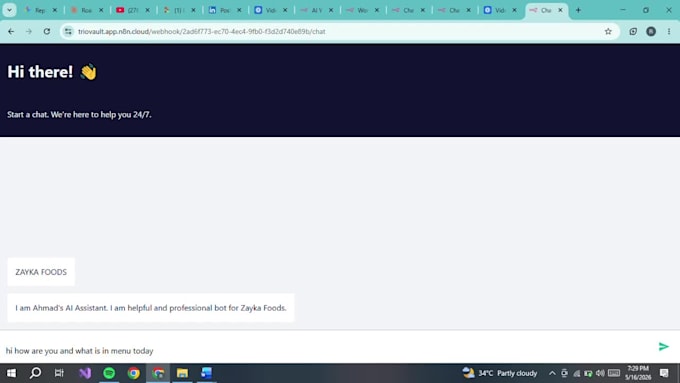Go back in the browser

coord(11,31)
